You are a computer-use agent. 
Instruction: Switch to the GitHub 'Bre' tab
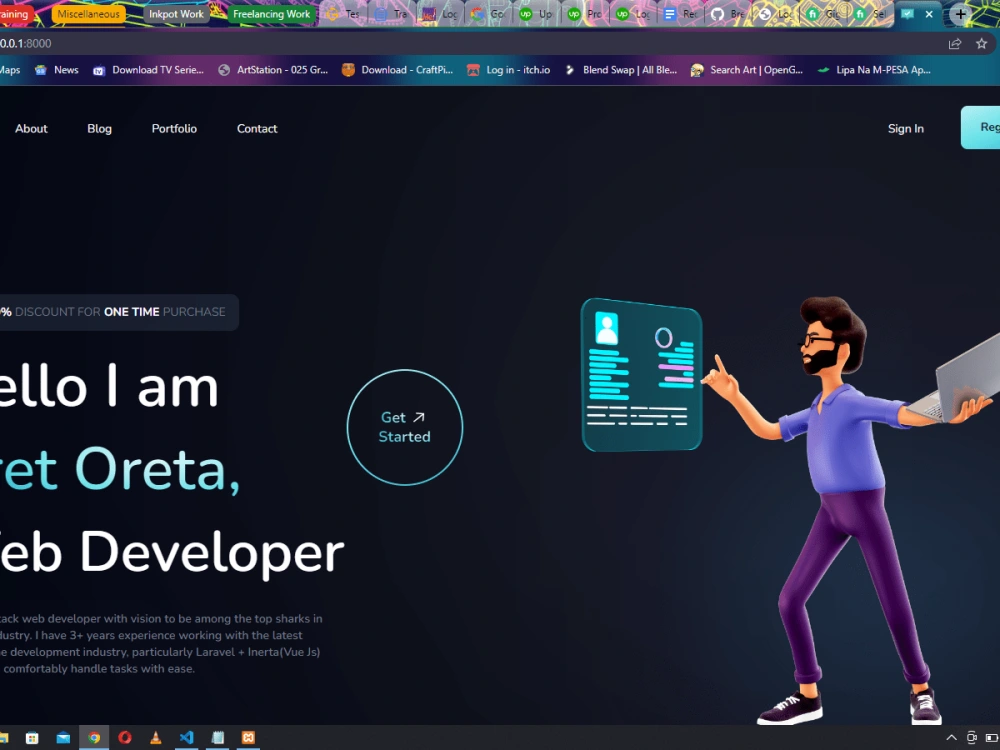[728, 14]
